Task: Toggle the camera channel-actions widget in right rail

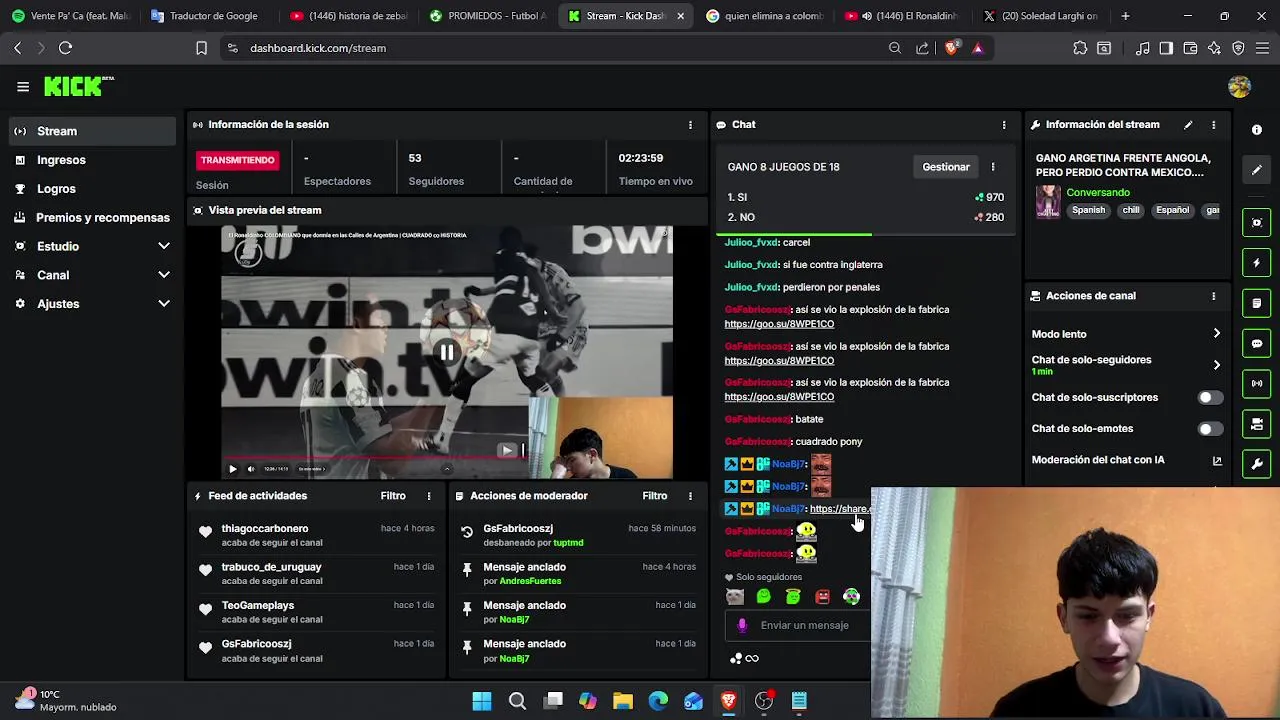Action: [x=1257, y=425]
